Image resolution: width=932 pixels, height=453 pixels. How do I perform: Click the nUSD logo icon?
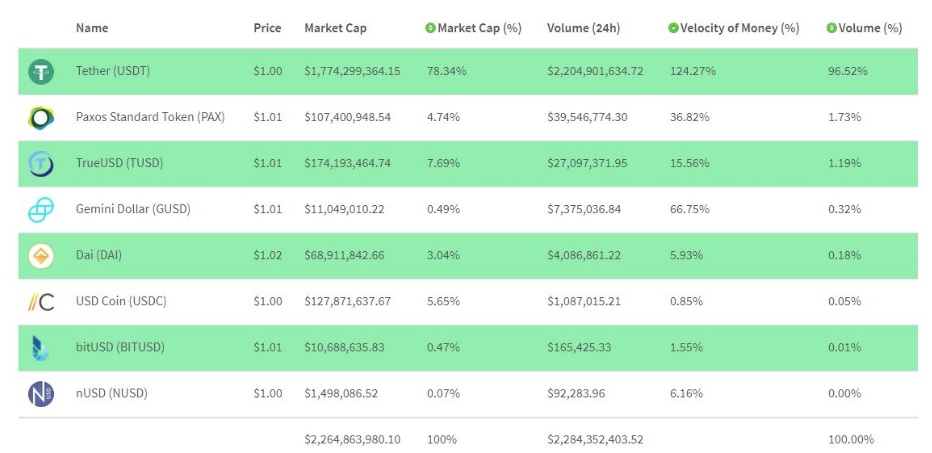41,394
